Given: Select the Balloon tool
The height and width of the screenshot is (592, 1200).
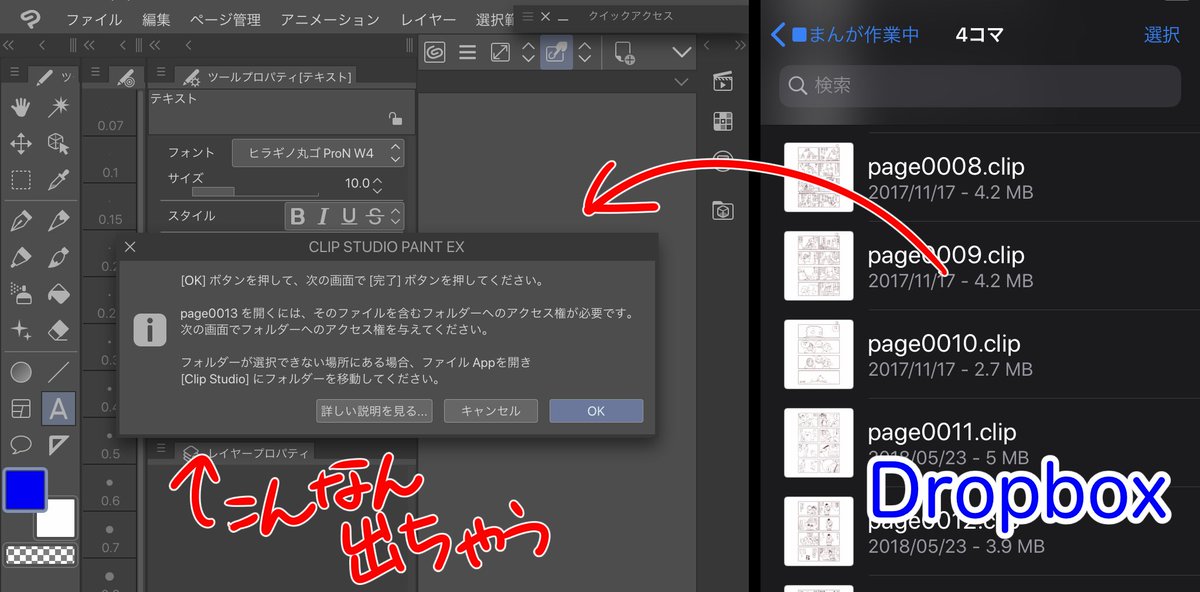Looking at the screenshot, I should click(20, 444).
